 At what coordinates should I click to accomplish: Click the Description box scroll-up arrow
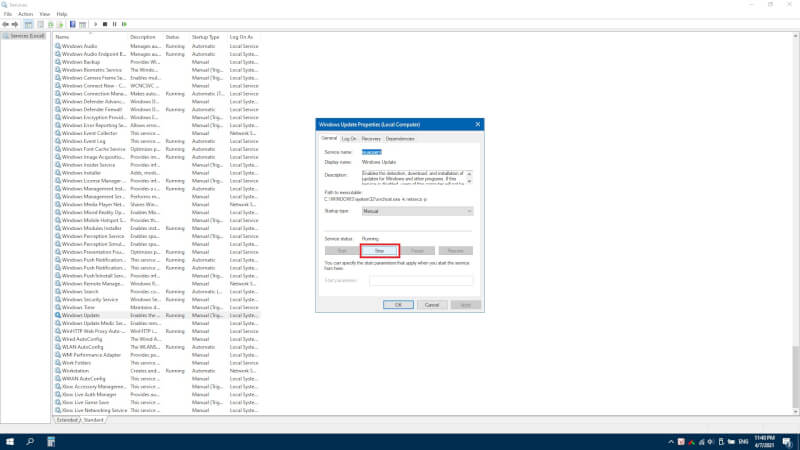pyautogui.click(x=469, y=174)
